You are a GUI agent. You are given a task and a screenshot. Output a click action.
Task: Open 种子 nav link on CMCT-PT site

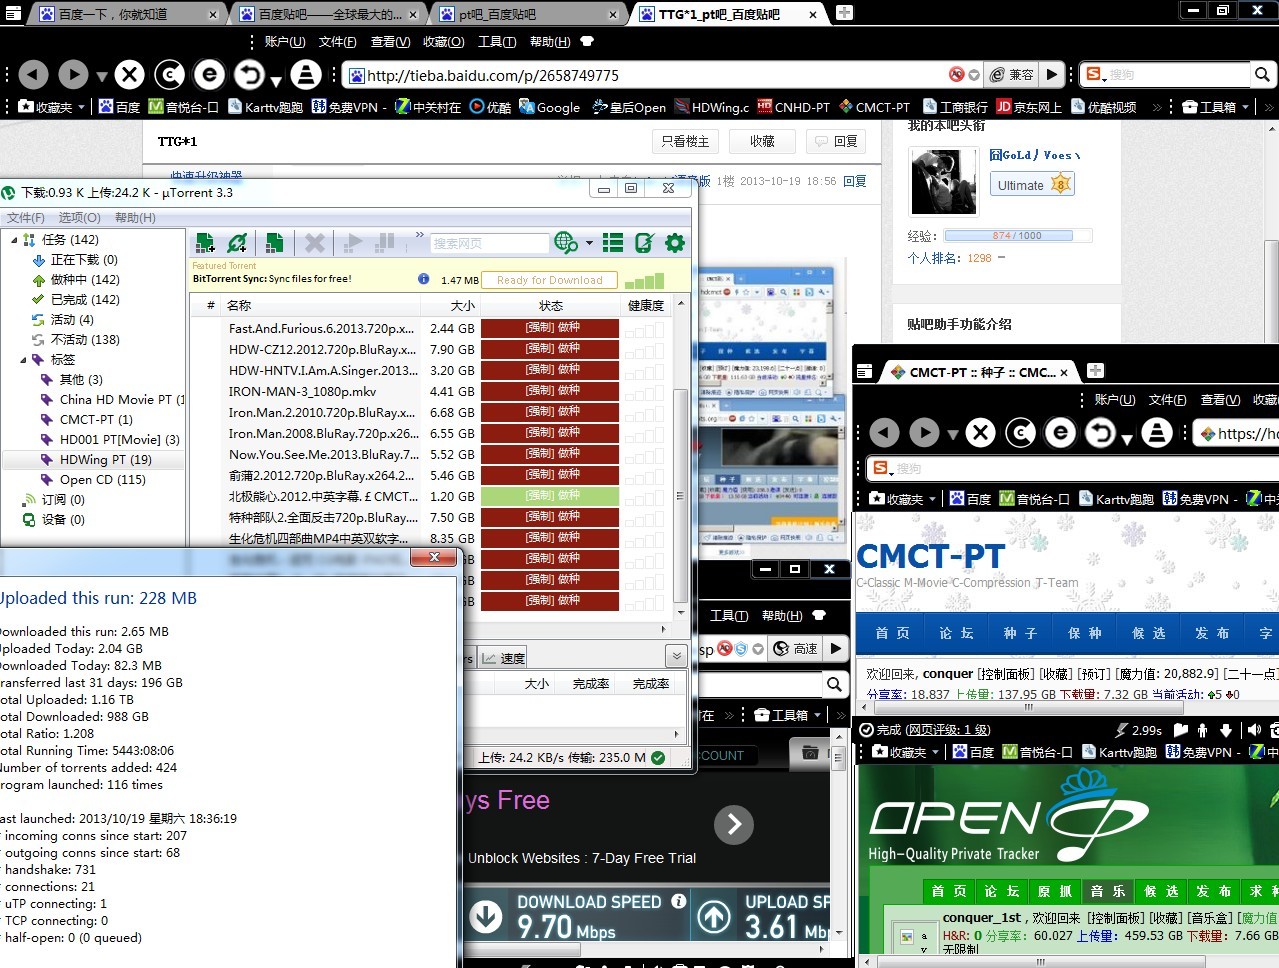point(1020,633)
